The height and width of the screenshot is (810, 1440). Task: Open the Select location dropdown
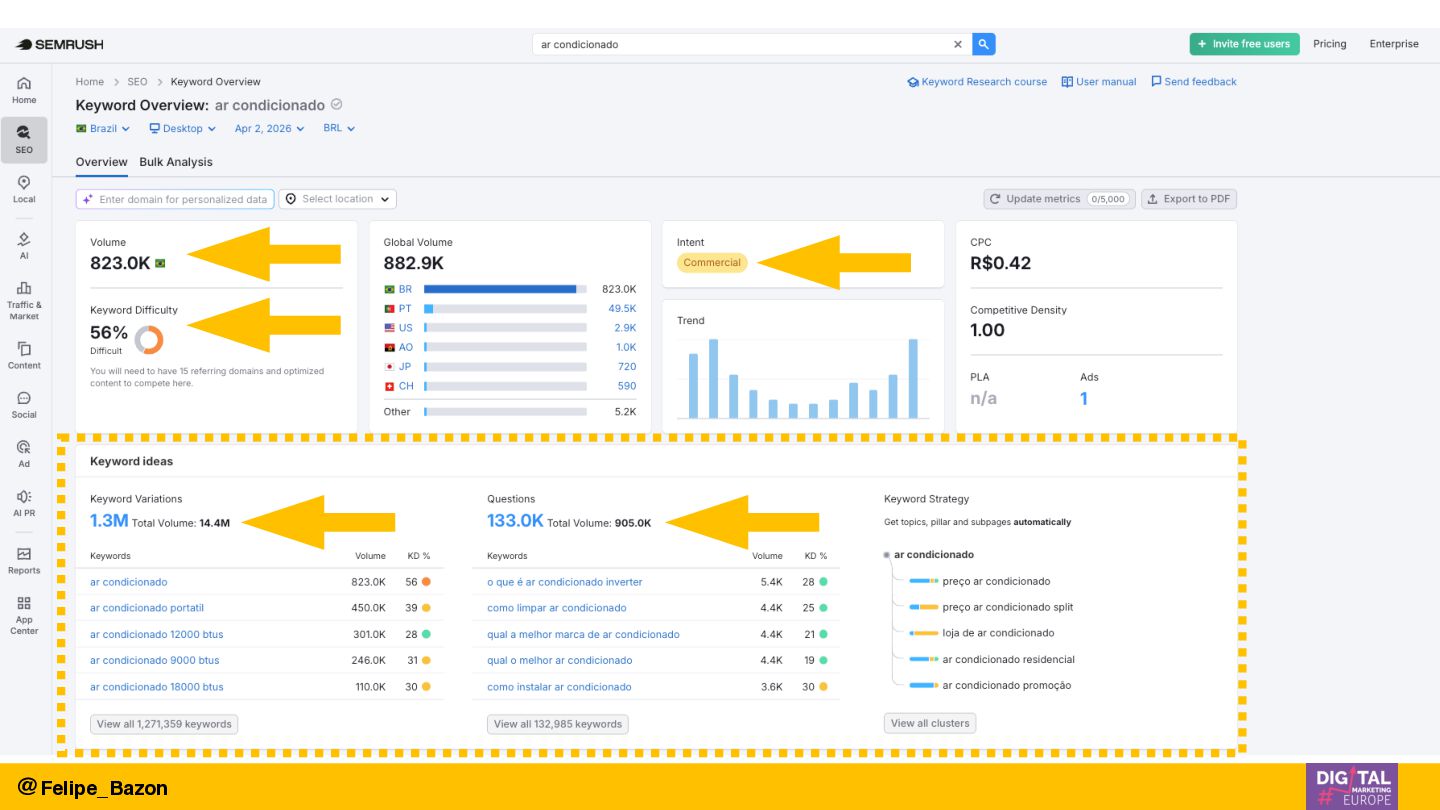coord(338,199)
